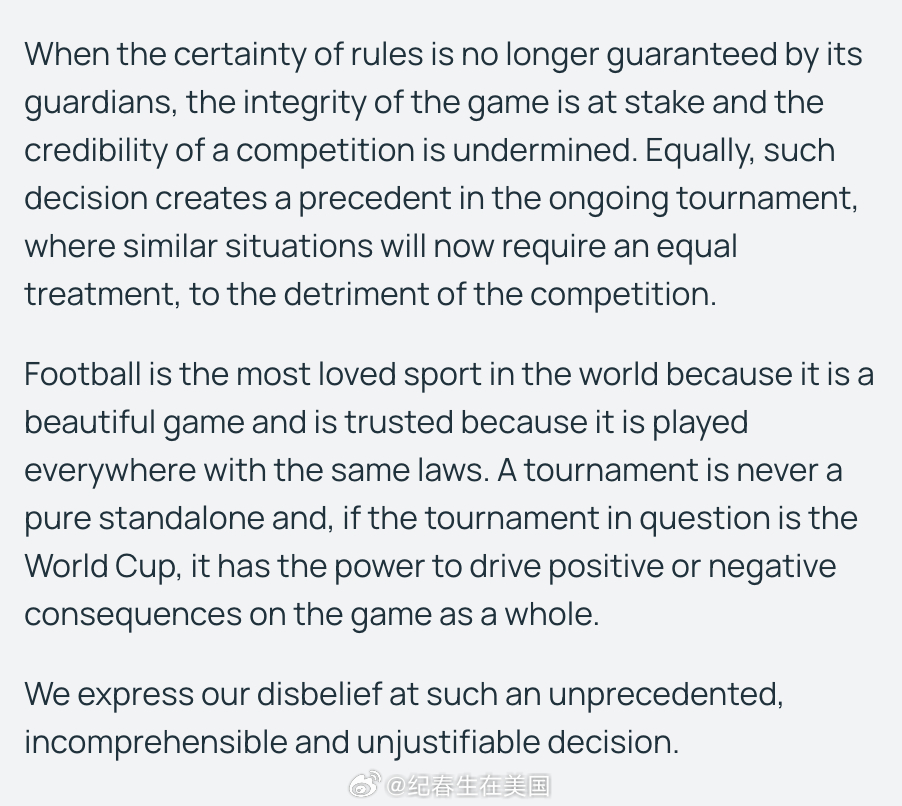The height and width of the screenshot is (806, 902).
Task: Click the word 'detriment' in first paragraph
Action: click(x=356, y=294)
